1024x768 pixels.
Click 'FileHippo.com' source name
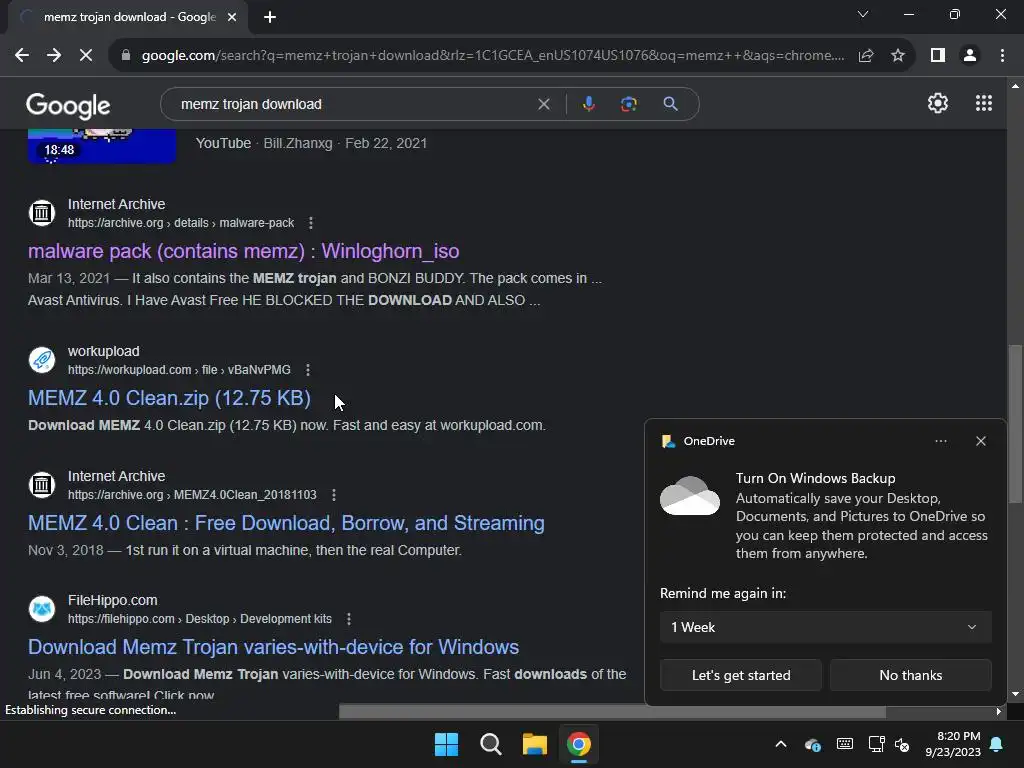tap(112, 600)
